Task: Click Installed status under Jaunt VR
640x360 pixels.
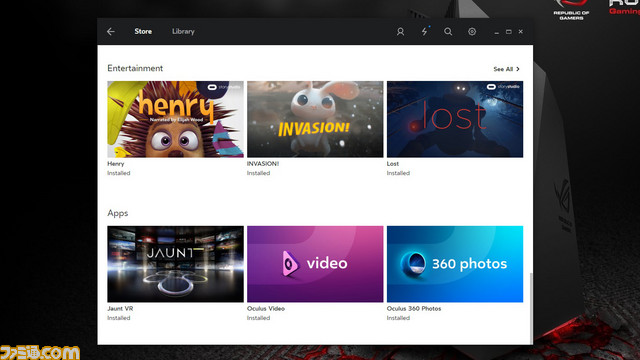Action: point(119,318)
